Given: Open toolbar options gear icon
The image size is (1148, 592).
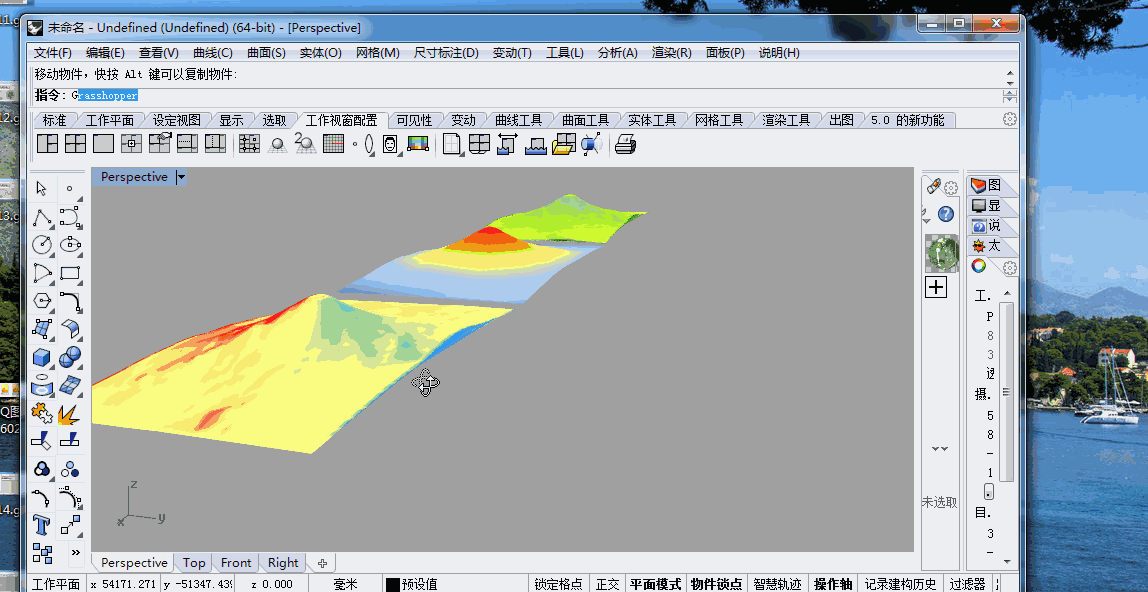Looking at the screenshot, I should point(1010,119).
